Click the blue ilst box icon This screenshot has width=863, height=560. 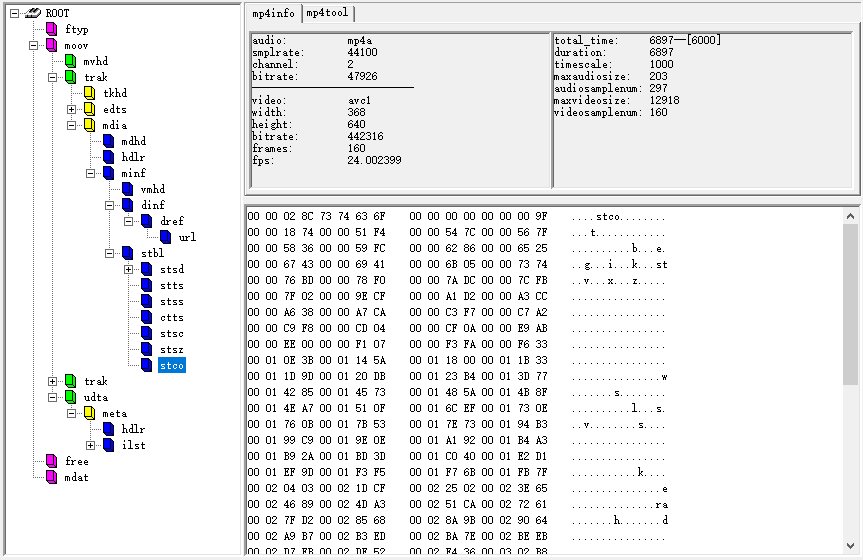tap(108, 445)
